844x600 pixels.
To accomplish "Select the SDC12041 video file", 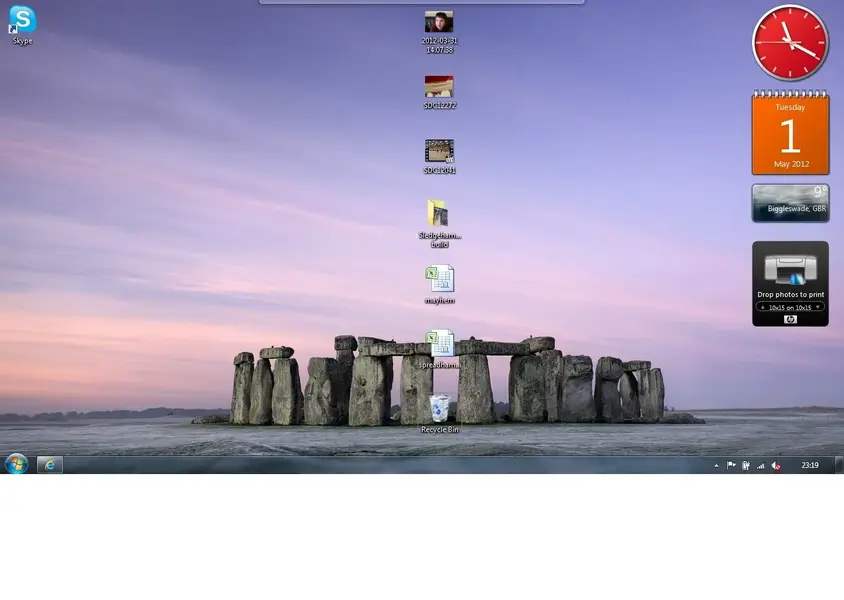I will coord(439,151).
